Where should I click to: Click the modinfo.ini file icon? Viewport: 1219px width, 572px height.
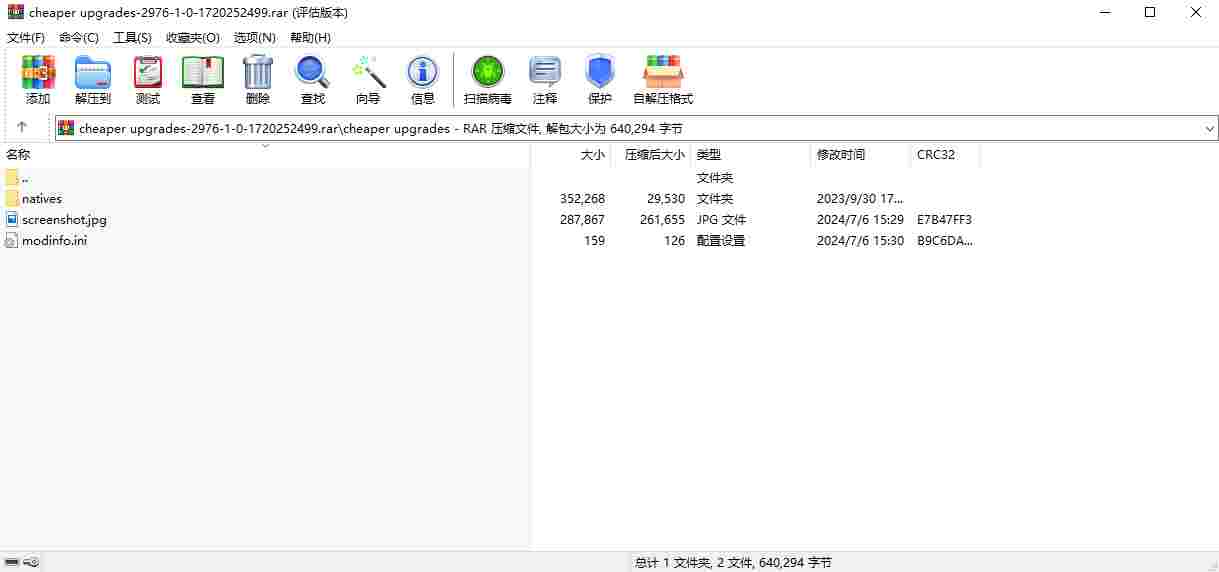(x=12, y=240)
